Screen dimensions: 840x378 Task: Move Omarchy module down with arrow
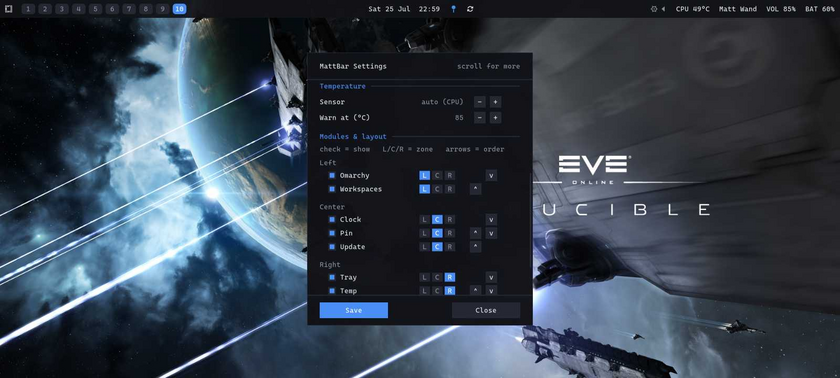coord(491,176)
